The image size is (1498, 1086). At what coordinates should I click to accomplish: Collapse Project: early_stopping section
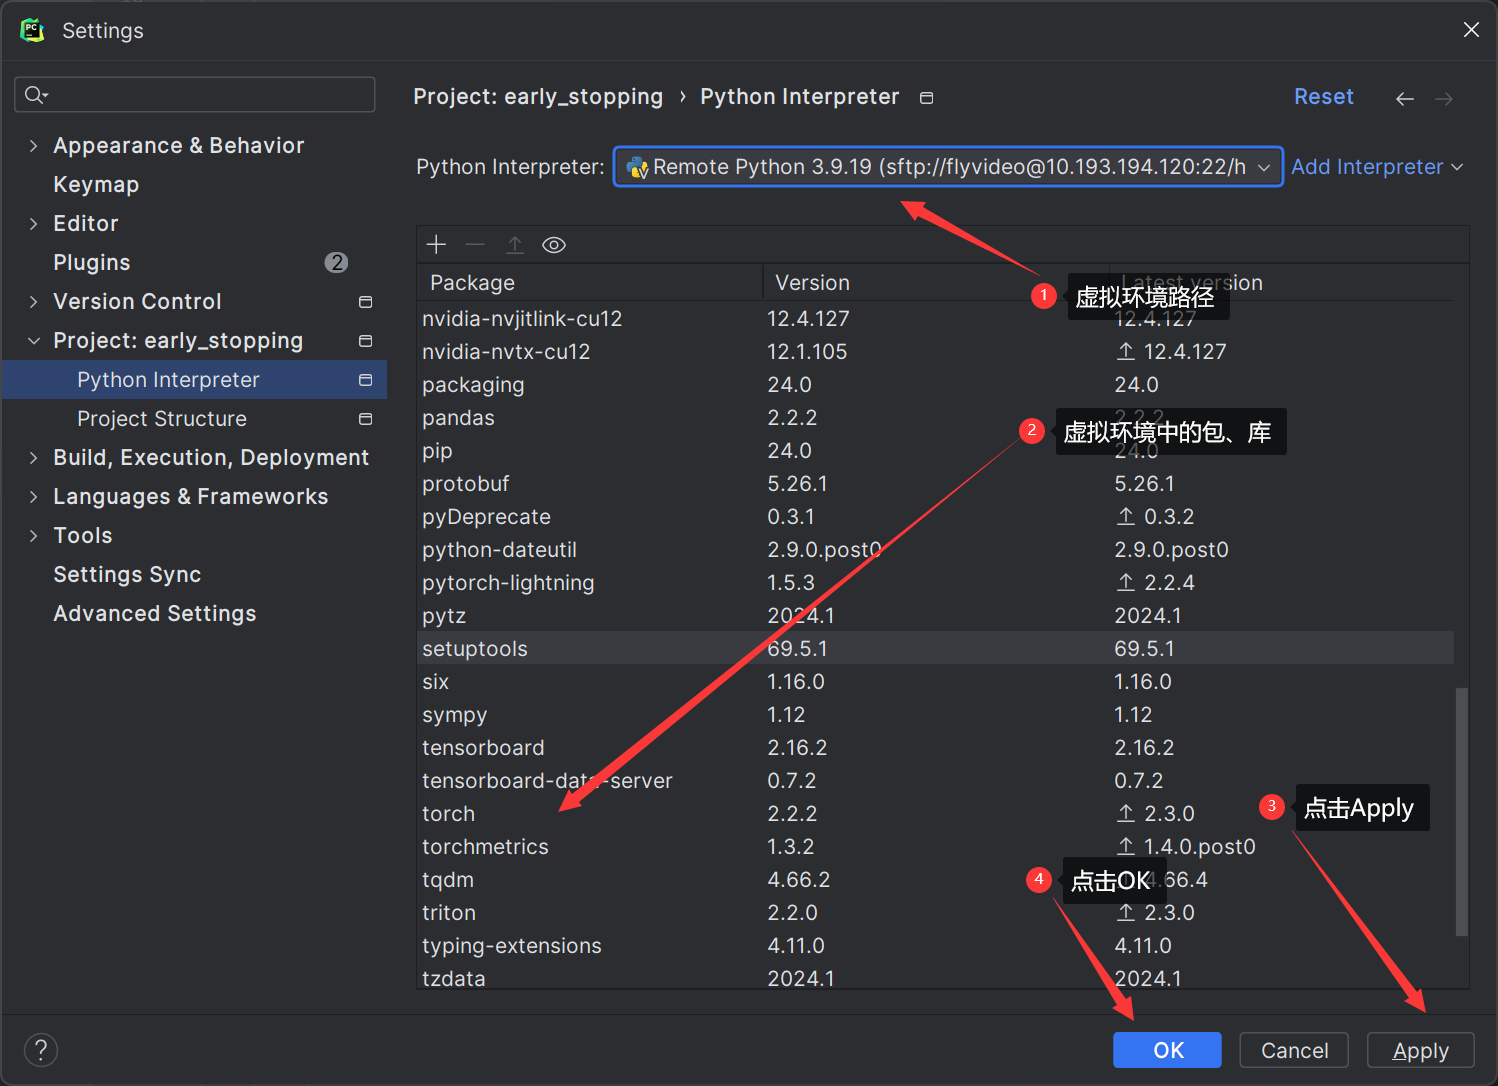[34, 341]
